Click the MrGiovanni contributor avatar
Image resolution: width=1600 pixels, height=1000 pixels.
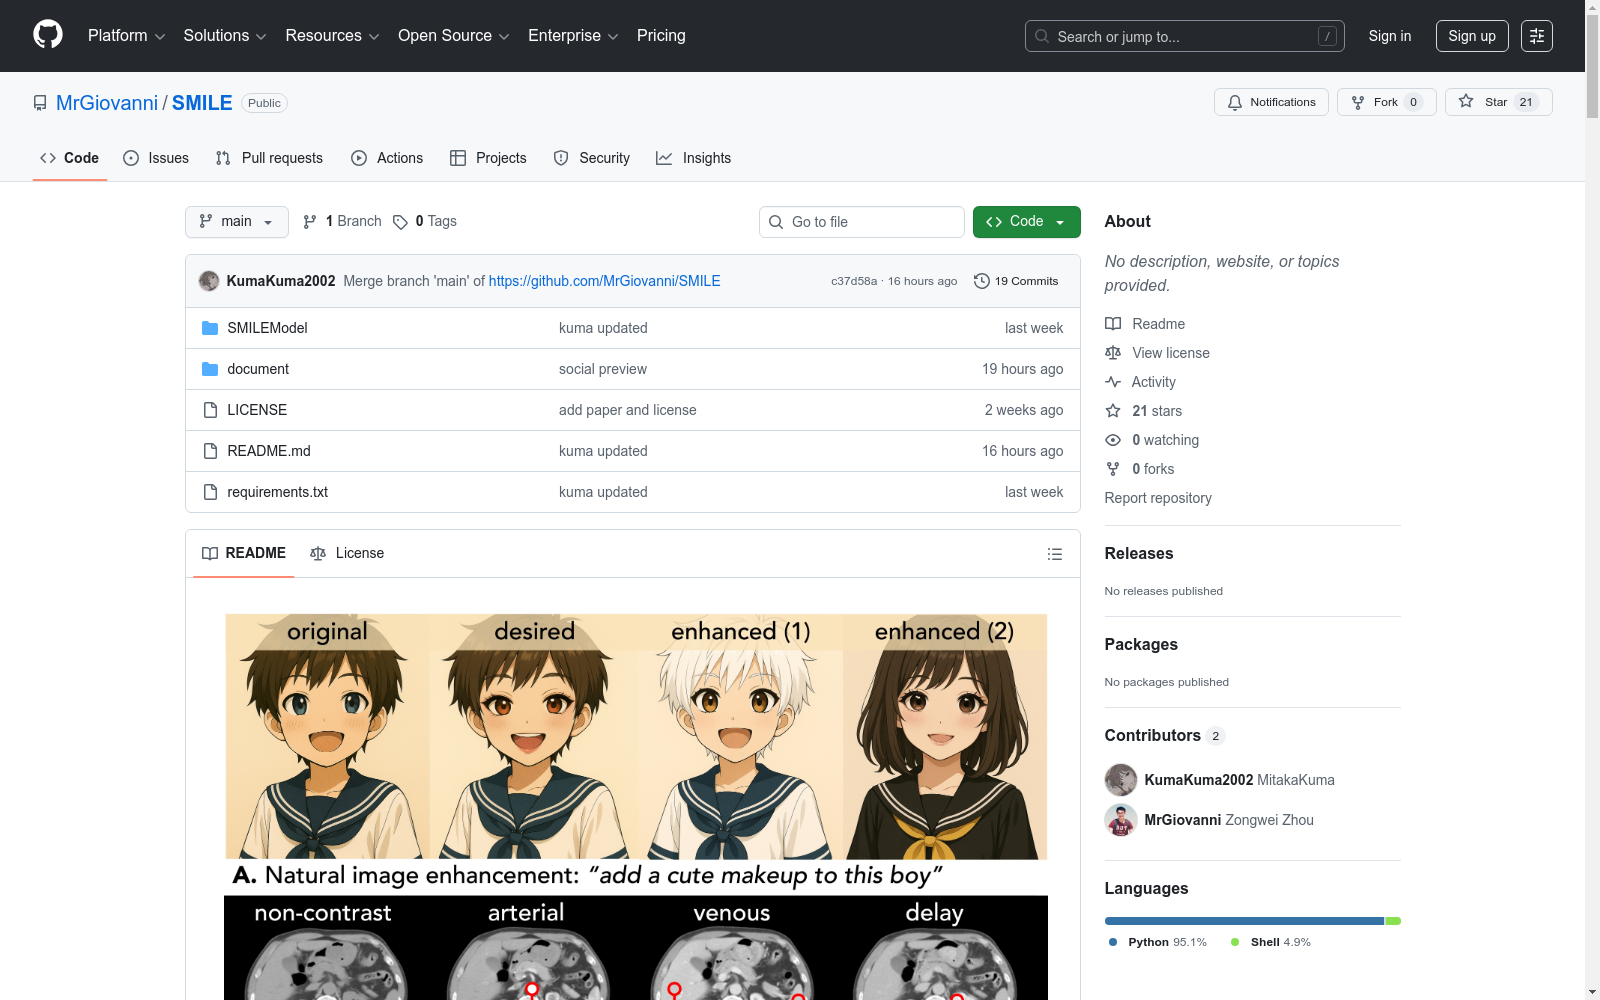(1121, 820)
